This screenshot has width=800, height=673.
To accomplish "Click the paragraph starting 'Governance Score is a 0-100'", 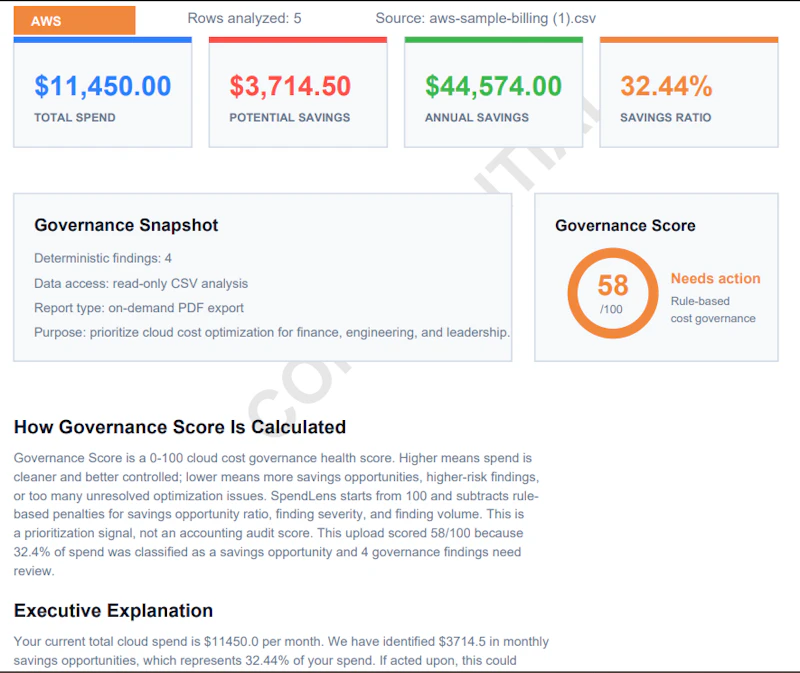I will point(277,514).
